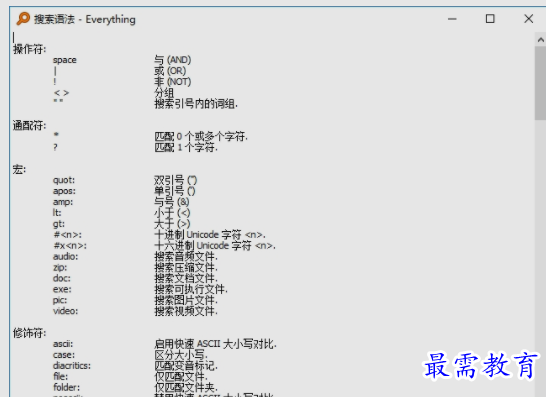Click the 'amp:' macro entry

coord(63,202)
